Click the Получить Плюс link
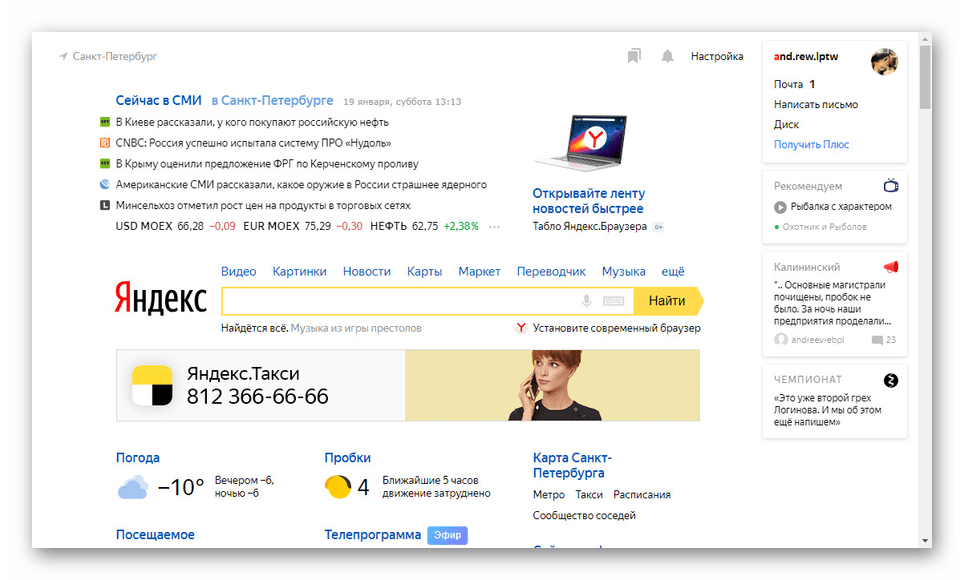This screenshot has height=580, width=964. point(811,145)
